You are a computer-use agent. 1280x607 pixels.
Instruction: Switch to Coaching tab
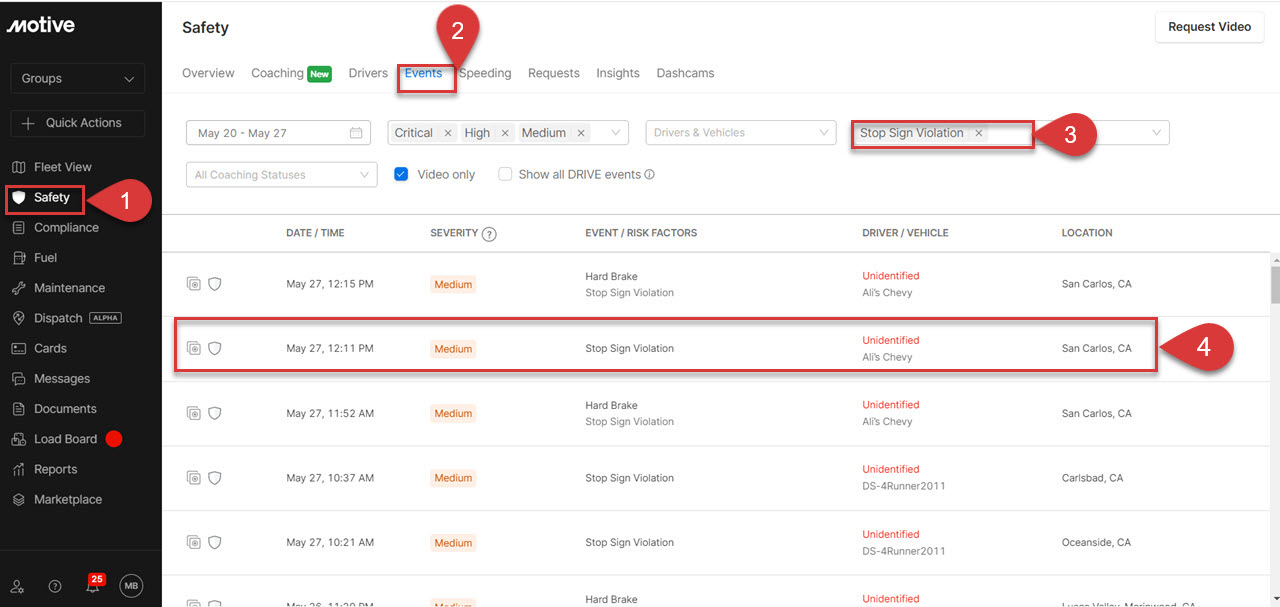(291, 73)
